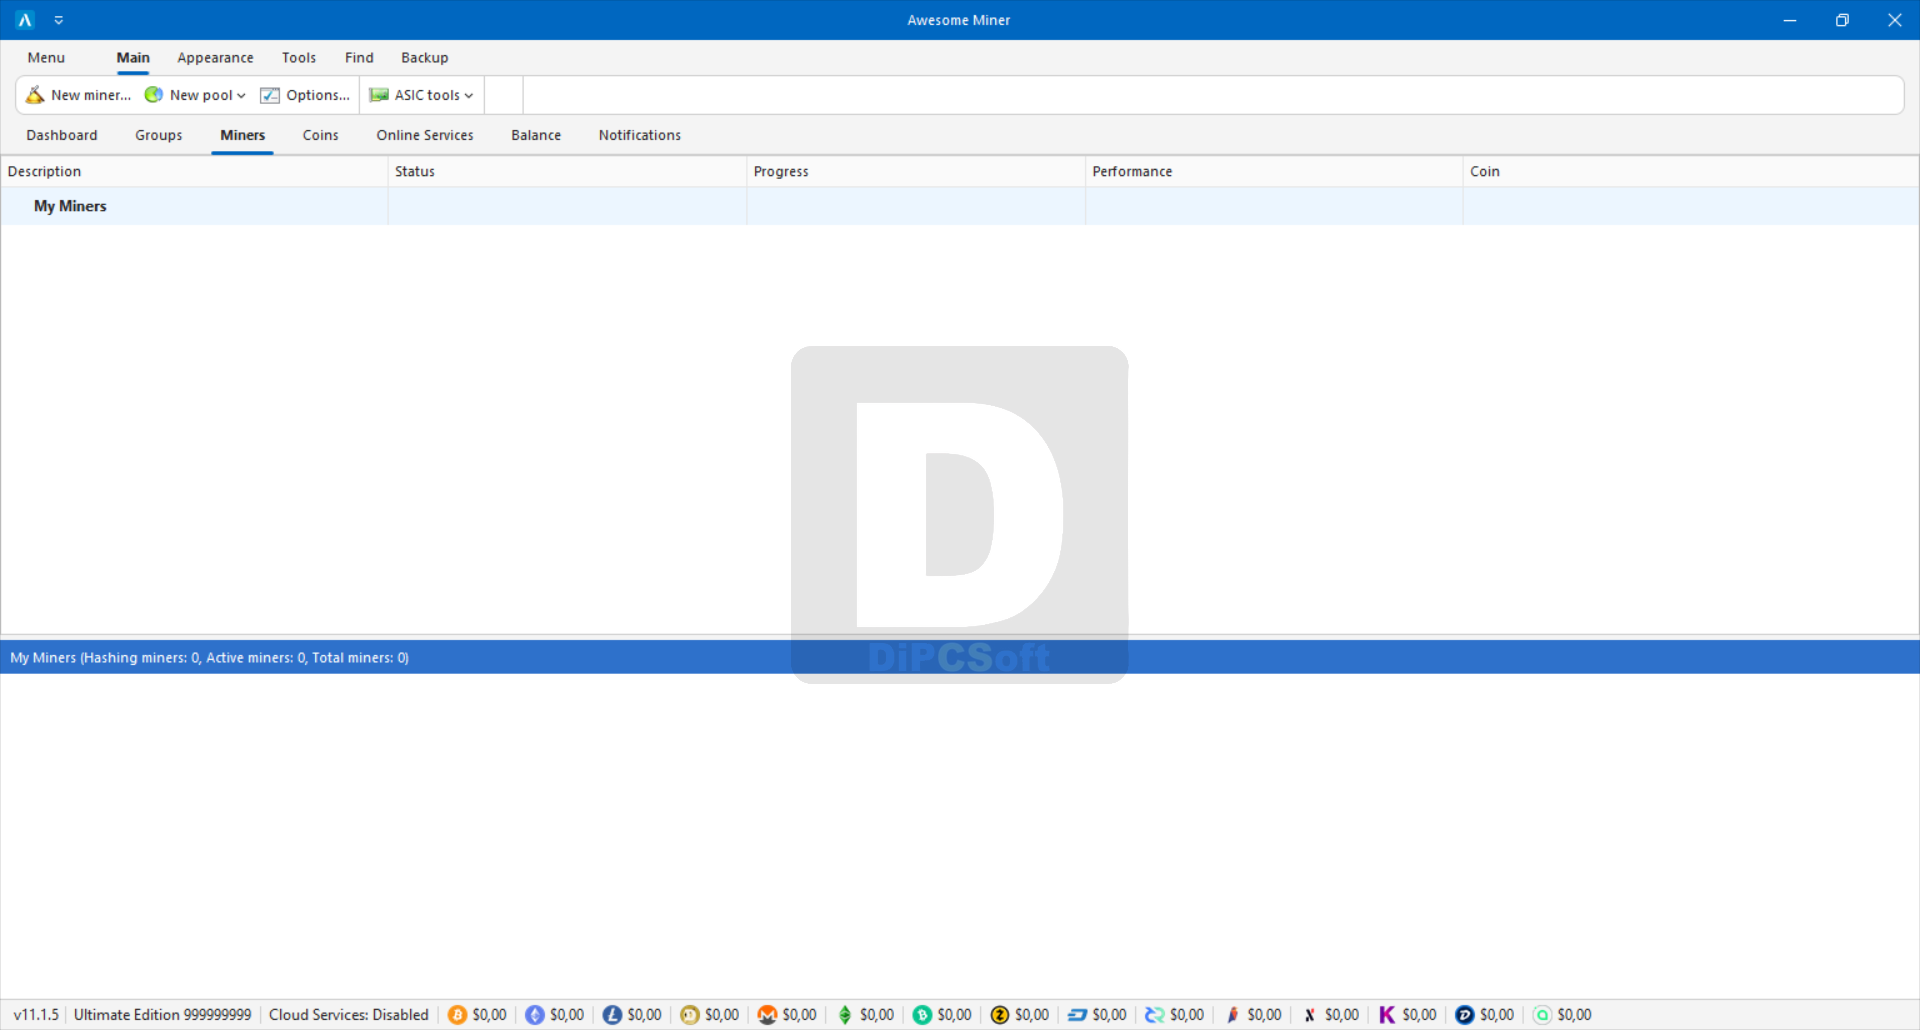
Task: Click the Ethereum icon in status bar
Action: click(x=535, y=1015)
